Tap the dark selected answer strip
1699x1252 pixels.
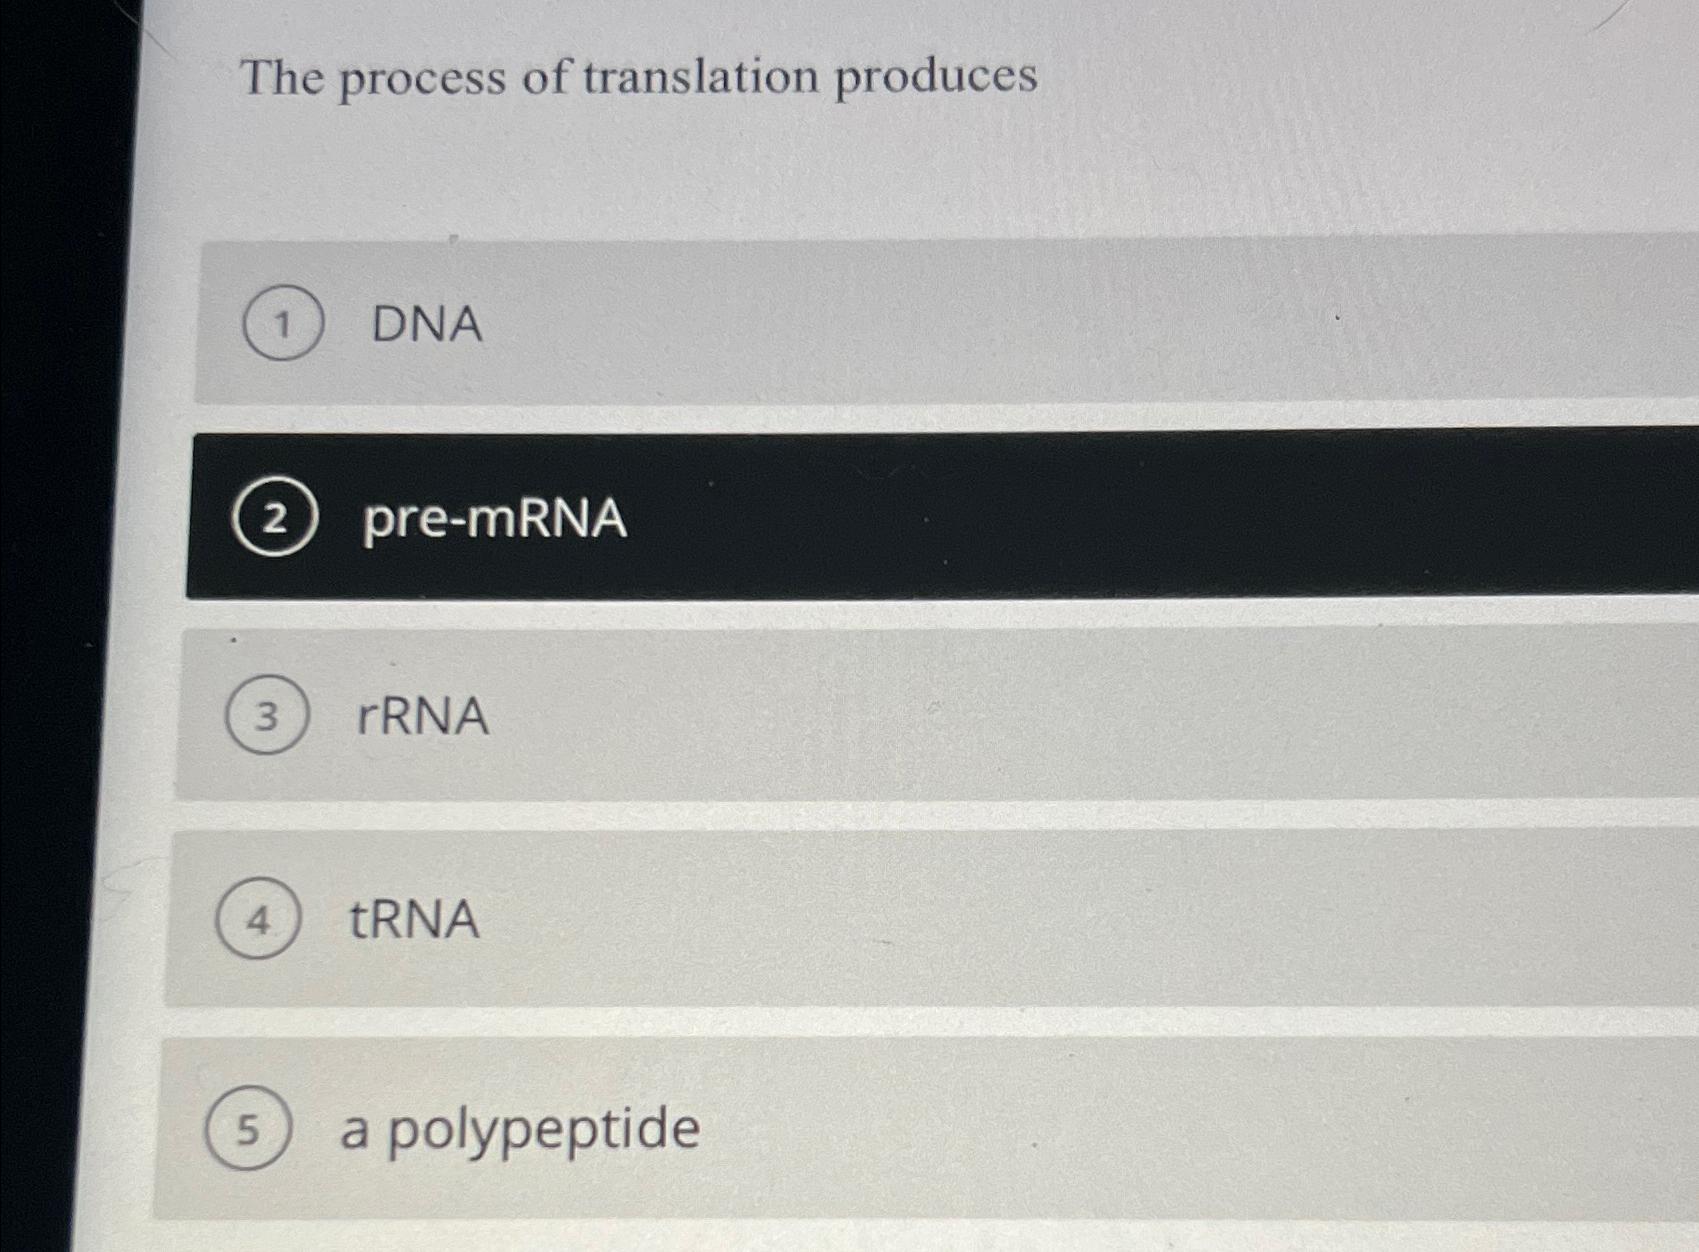click(x=900, y=515)
